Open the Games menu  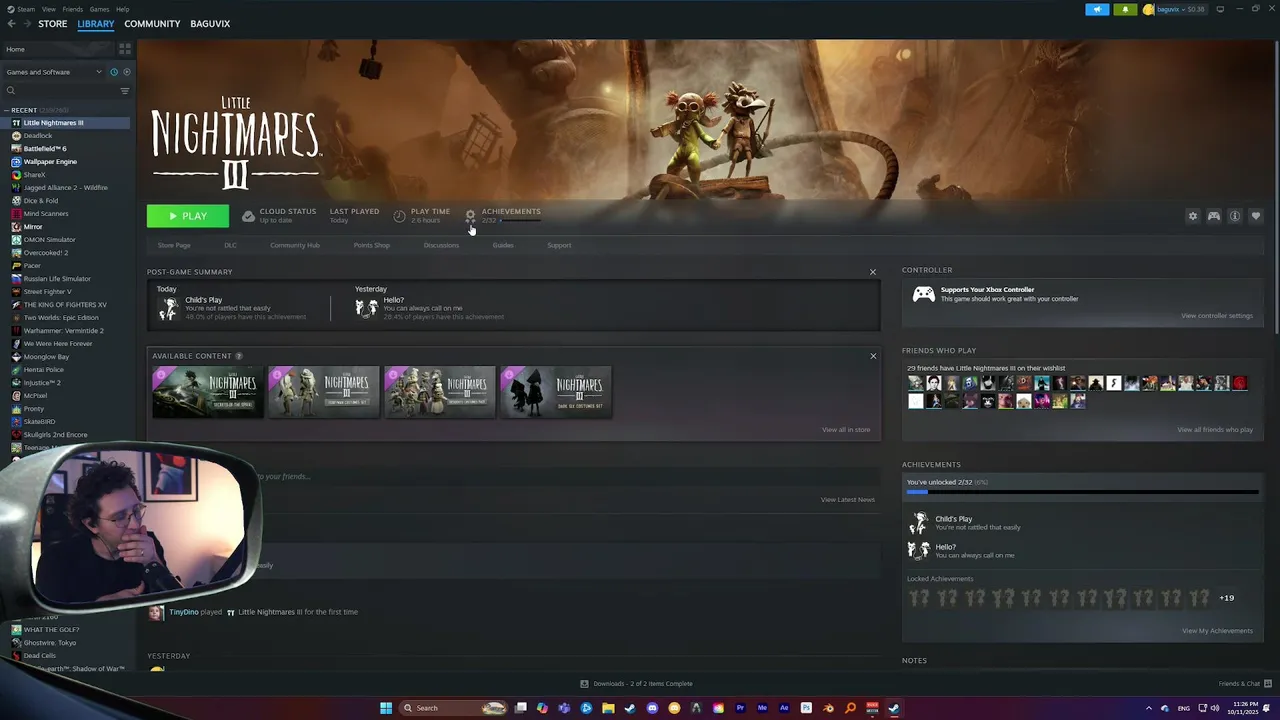click(x=99, y=9)
